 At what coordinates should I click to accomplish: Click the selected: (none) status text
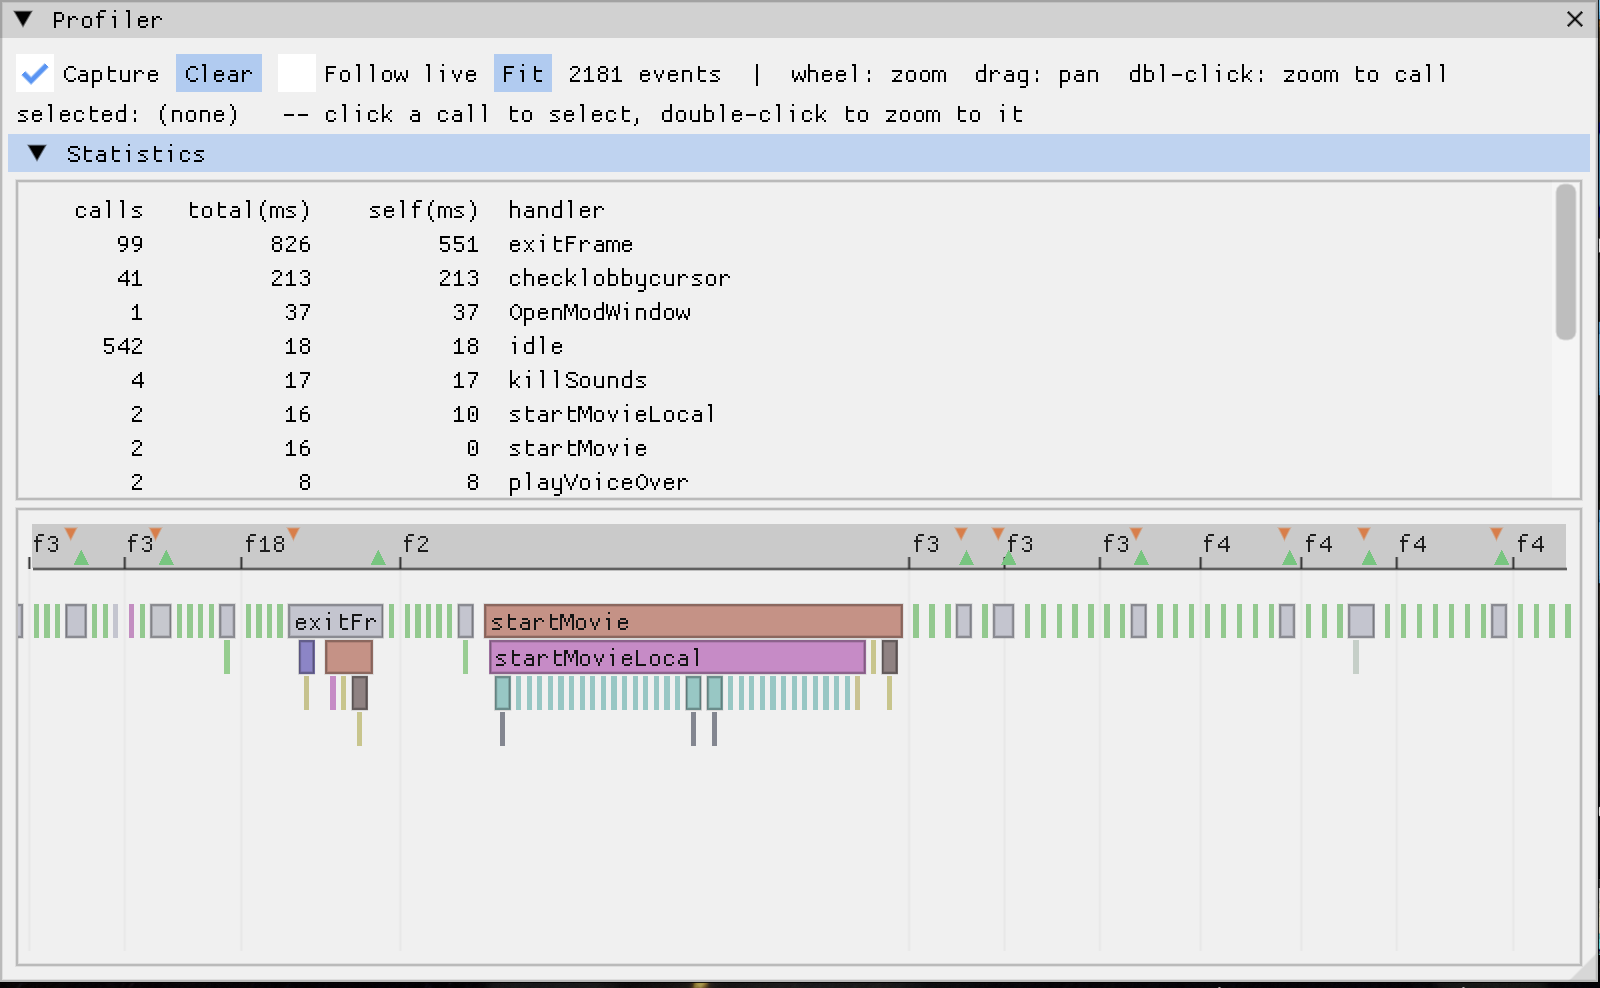tap(128, 114)
